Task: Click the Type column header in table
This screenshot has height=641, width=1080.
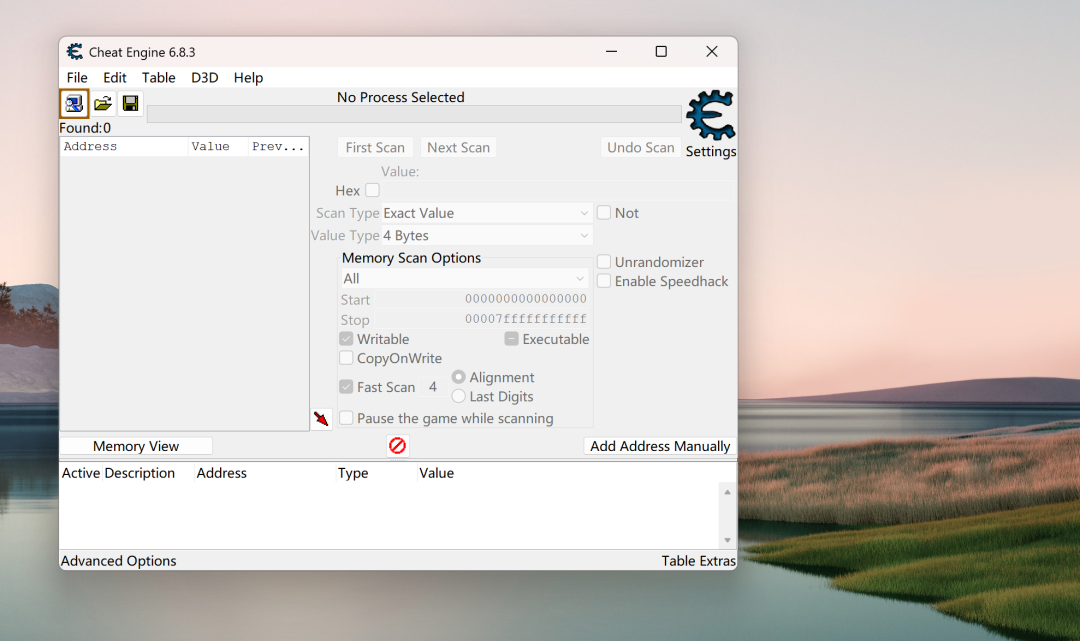Action: (x=353, y=473)
